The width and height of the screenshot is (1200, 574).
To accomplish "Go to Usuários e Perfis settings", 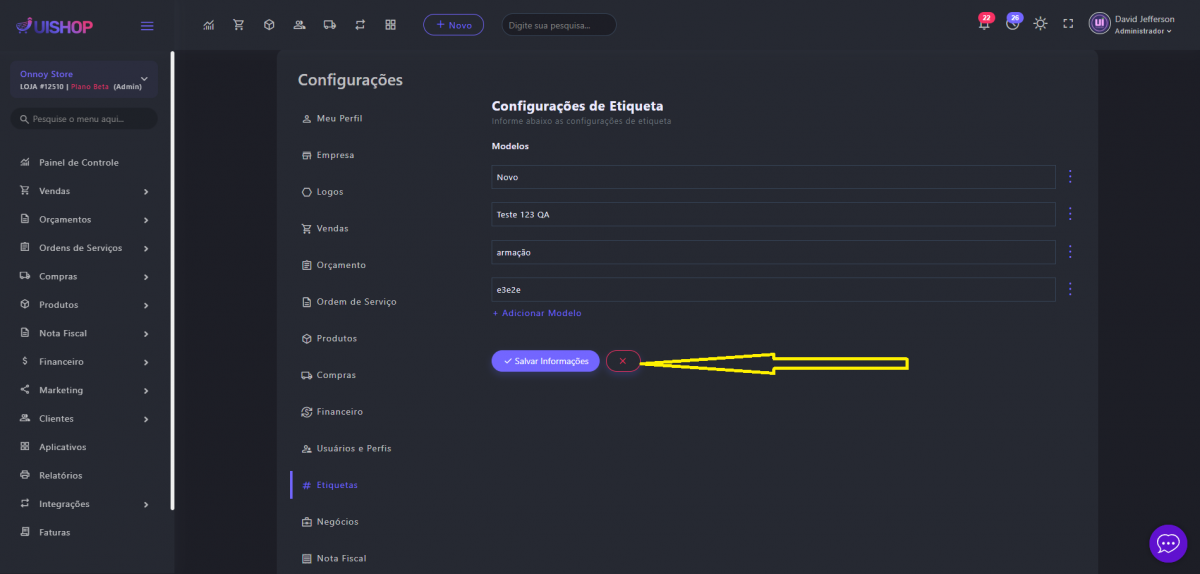I will [x=353, y=448].
